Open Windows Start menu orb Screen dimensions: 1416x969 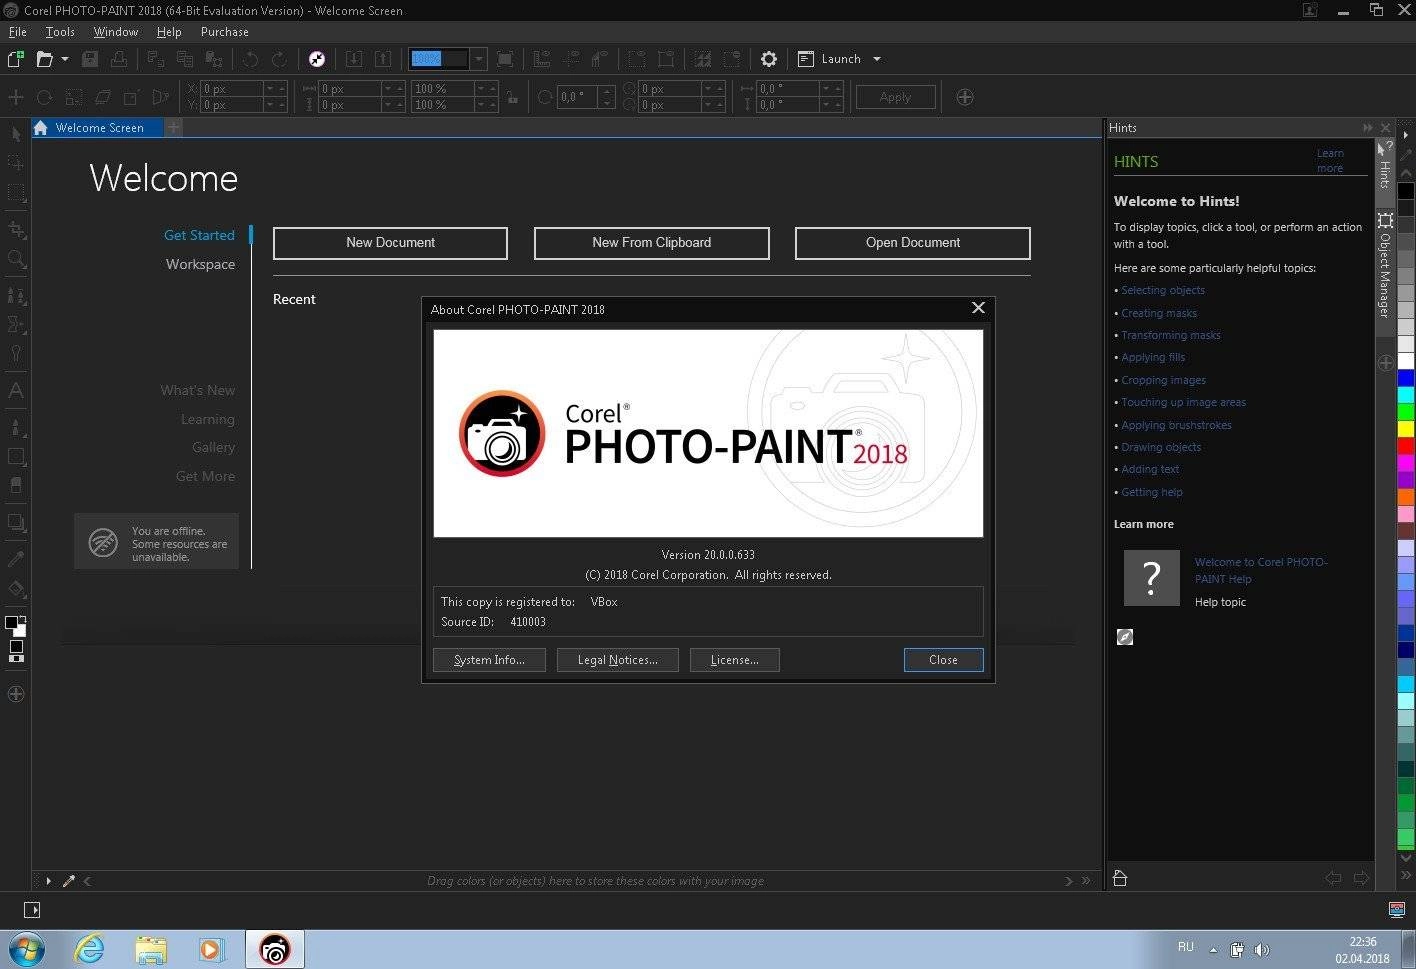click(26, 949)
